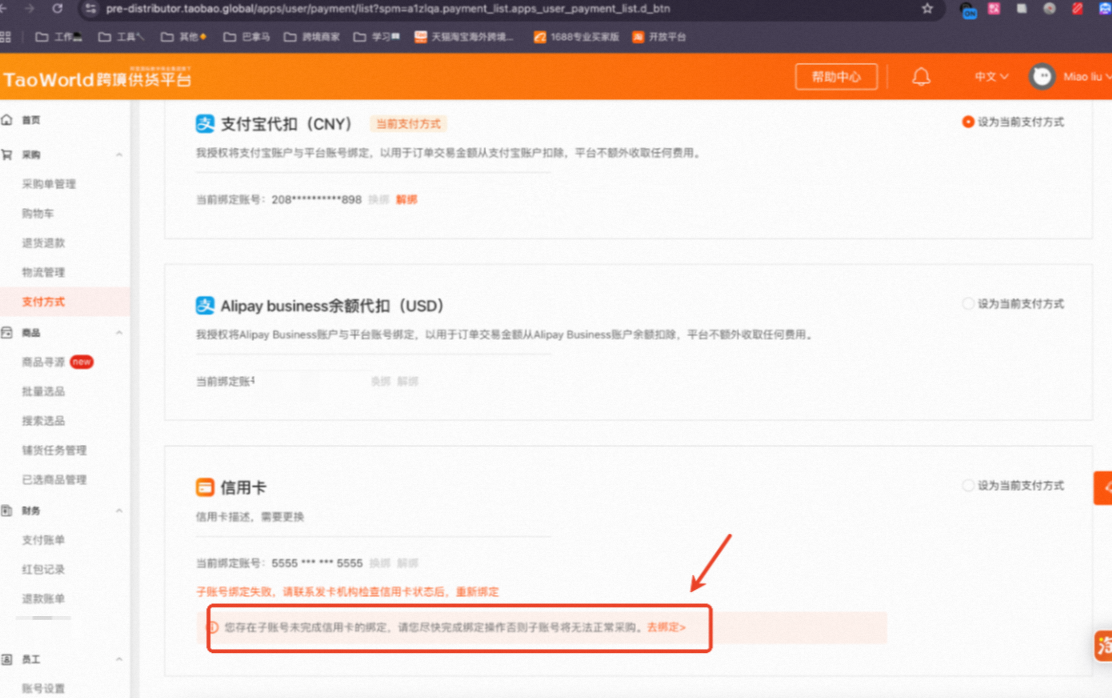Screen dimensions: 1112x698
Task: Open the 跨境商家 bookmark folder
Action: click(312, 37)
